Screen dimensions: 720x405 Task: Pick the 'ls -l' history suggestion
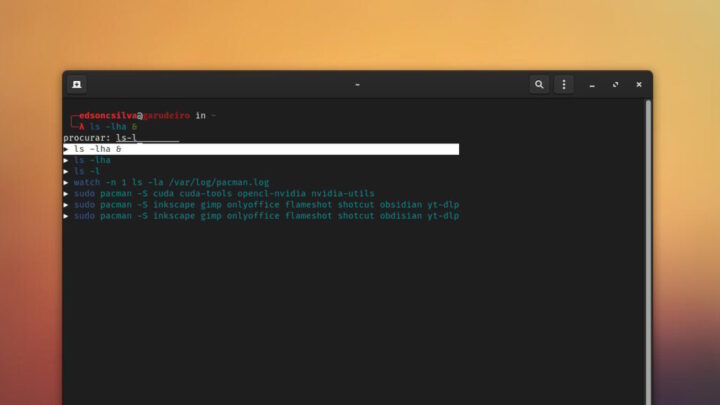click(87, 171)
